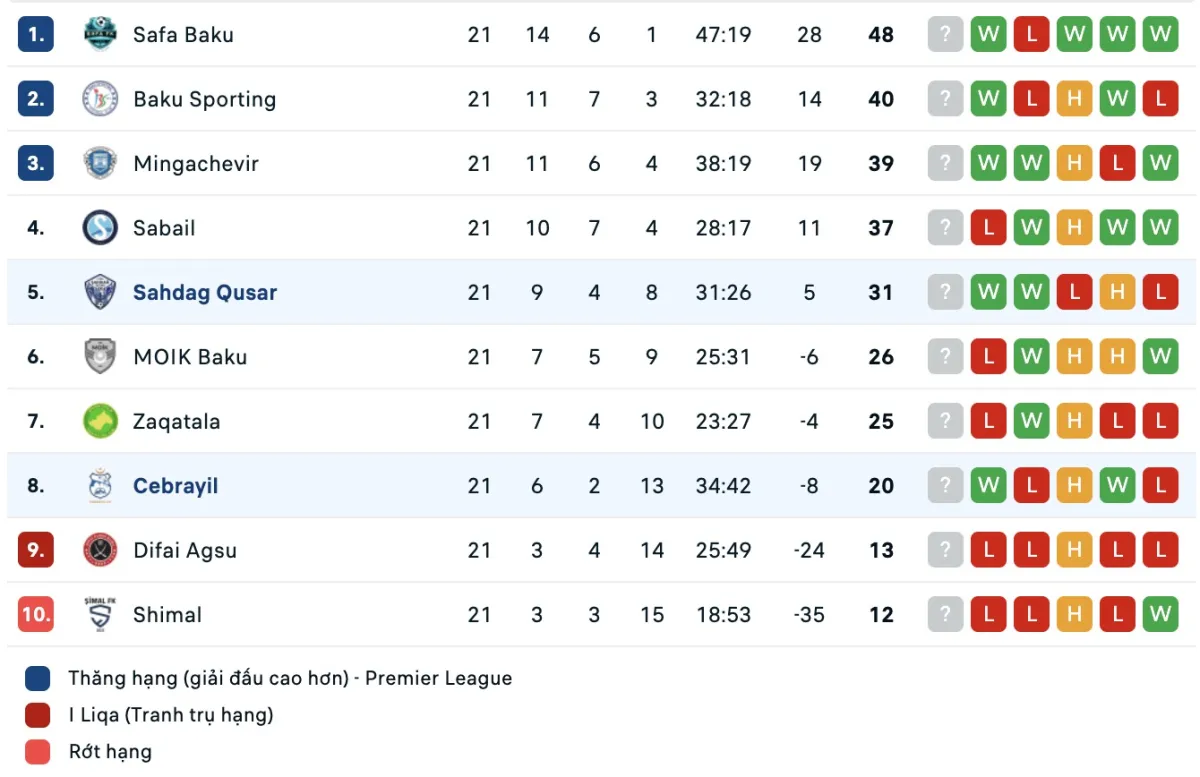Click the green Zaqatala club logo
This screenshot has height=777, width=1200.
(100, 421)
